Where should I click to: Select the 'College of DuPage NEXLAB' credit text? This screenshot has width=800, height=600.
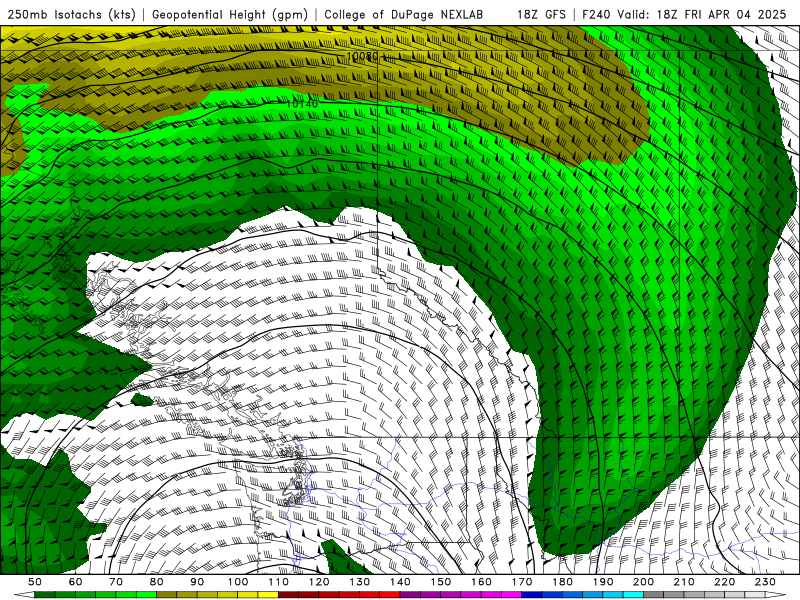point(403,14)
